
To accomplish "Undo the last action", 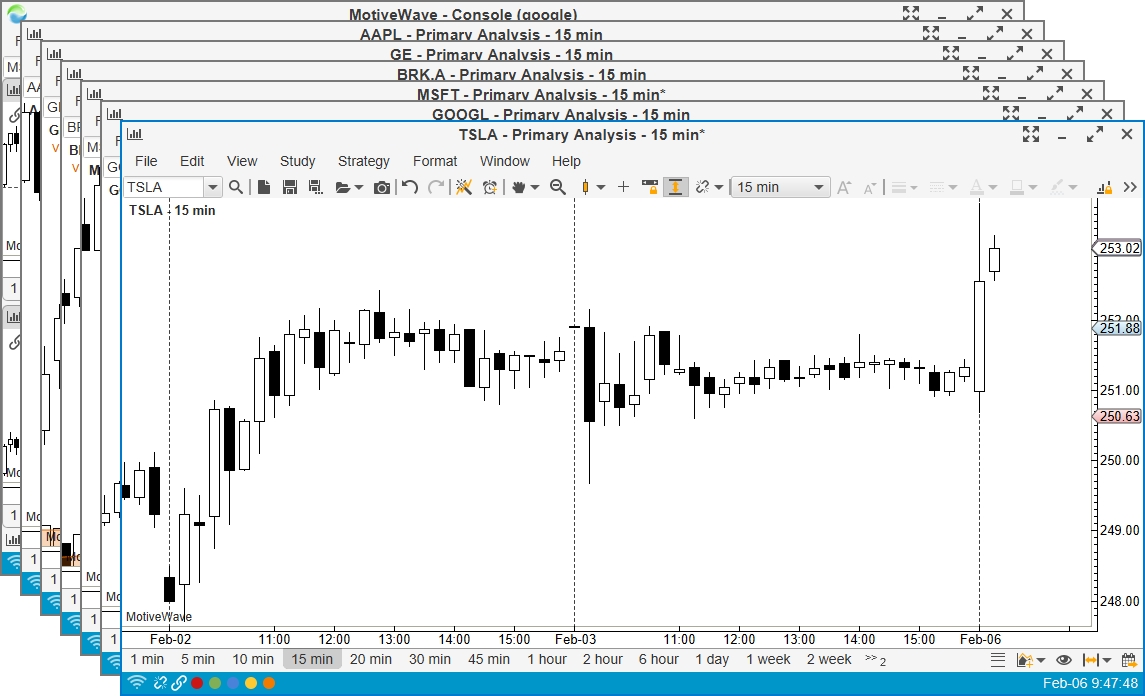I will tap(410, 187).
